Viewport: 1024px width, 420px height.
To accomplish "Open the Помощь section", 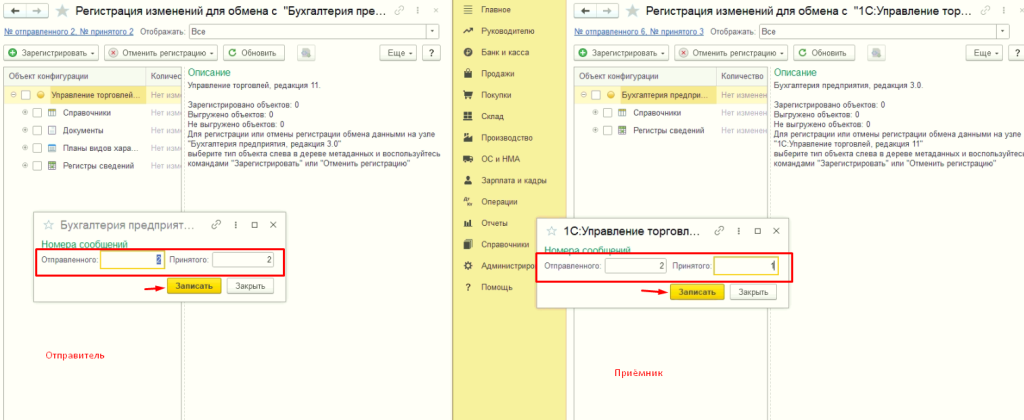I will pyautogui.click(x=496, y=287).
